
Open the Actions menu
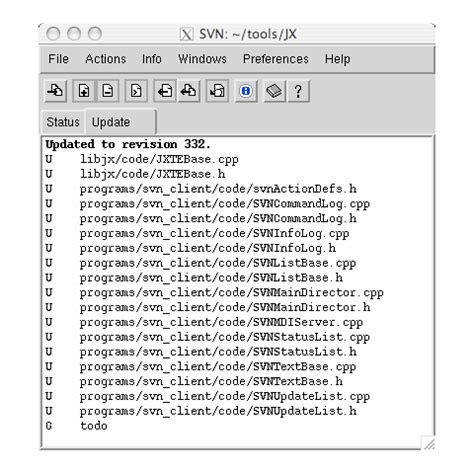tap(106, 59)
